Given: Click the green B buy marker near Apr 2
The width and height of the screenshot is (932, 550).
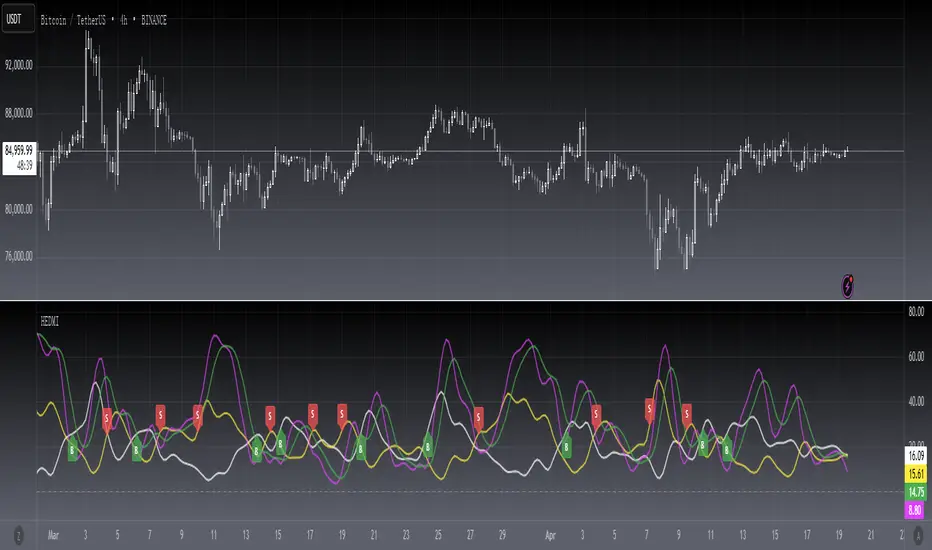Looking at the screenshot, I should pos(566,447).
